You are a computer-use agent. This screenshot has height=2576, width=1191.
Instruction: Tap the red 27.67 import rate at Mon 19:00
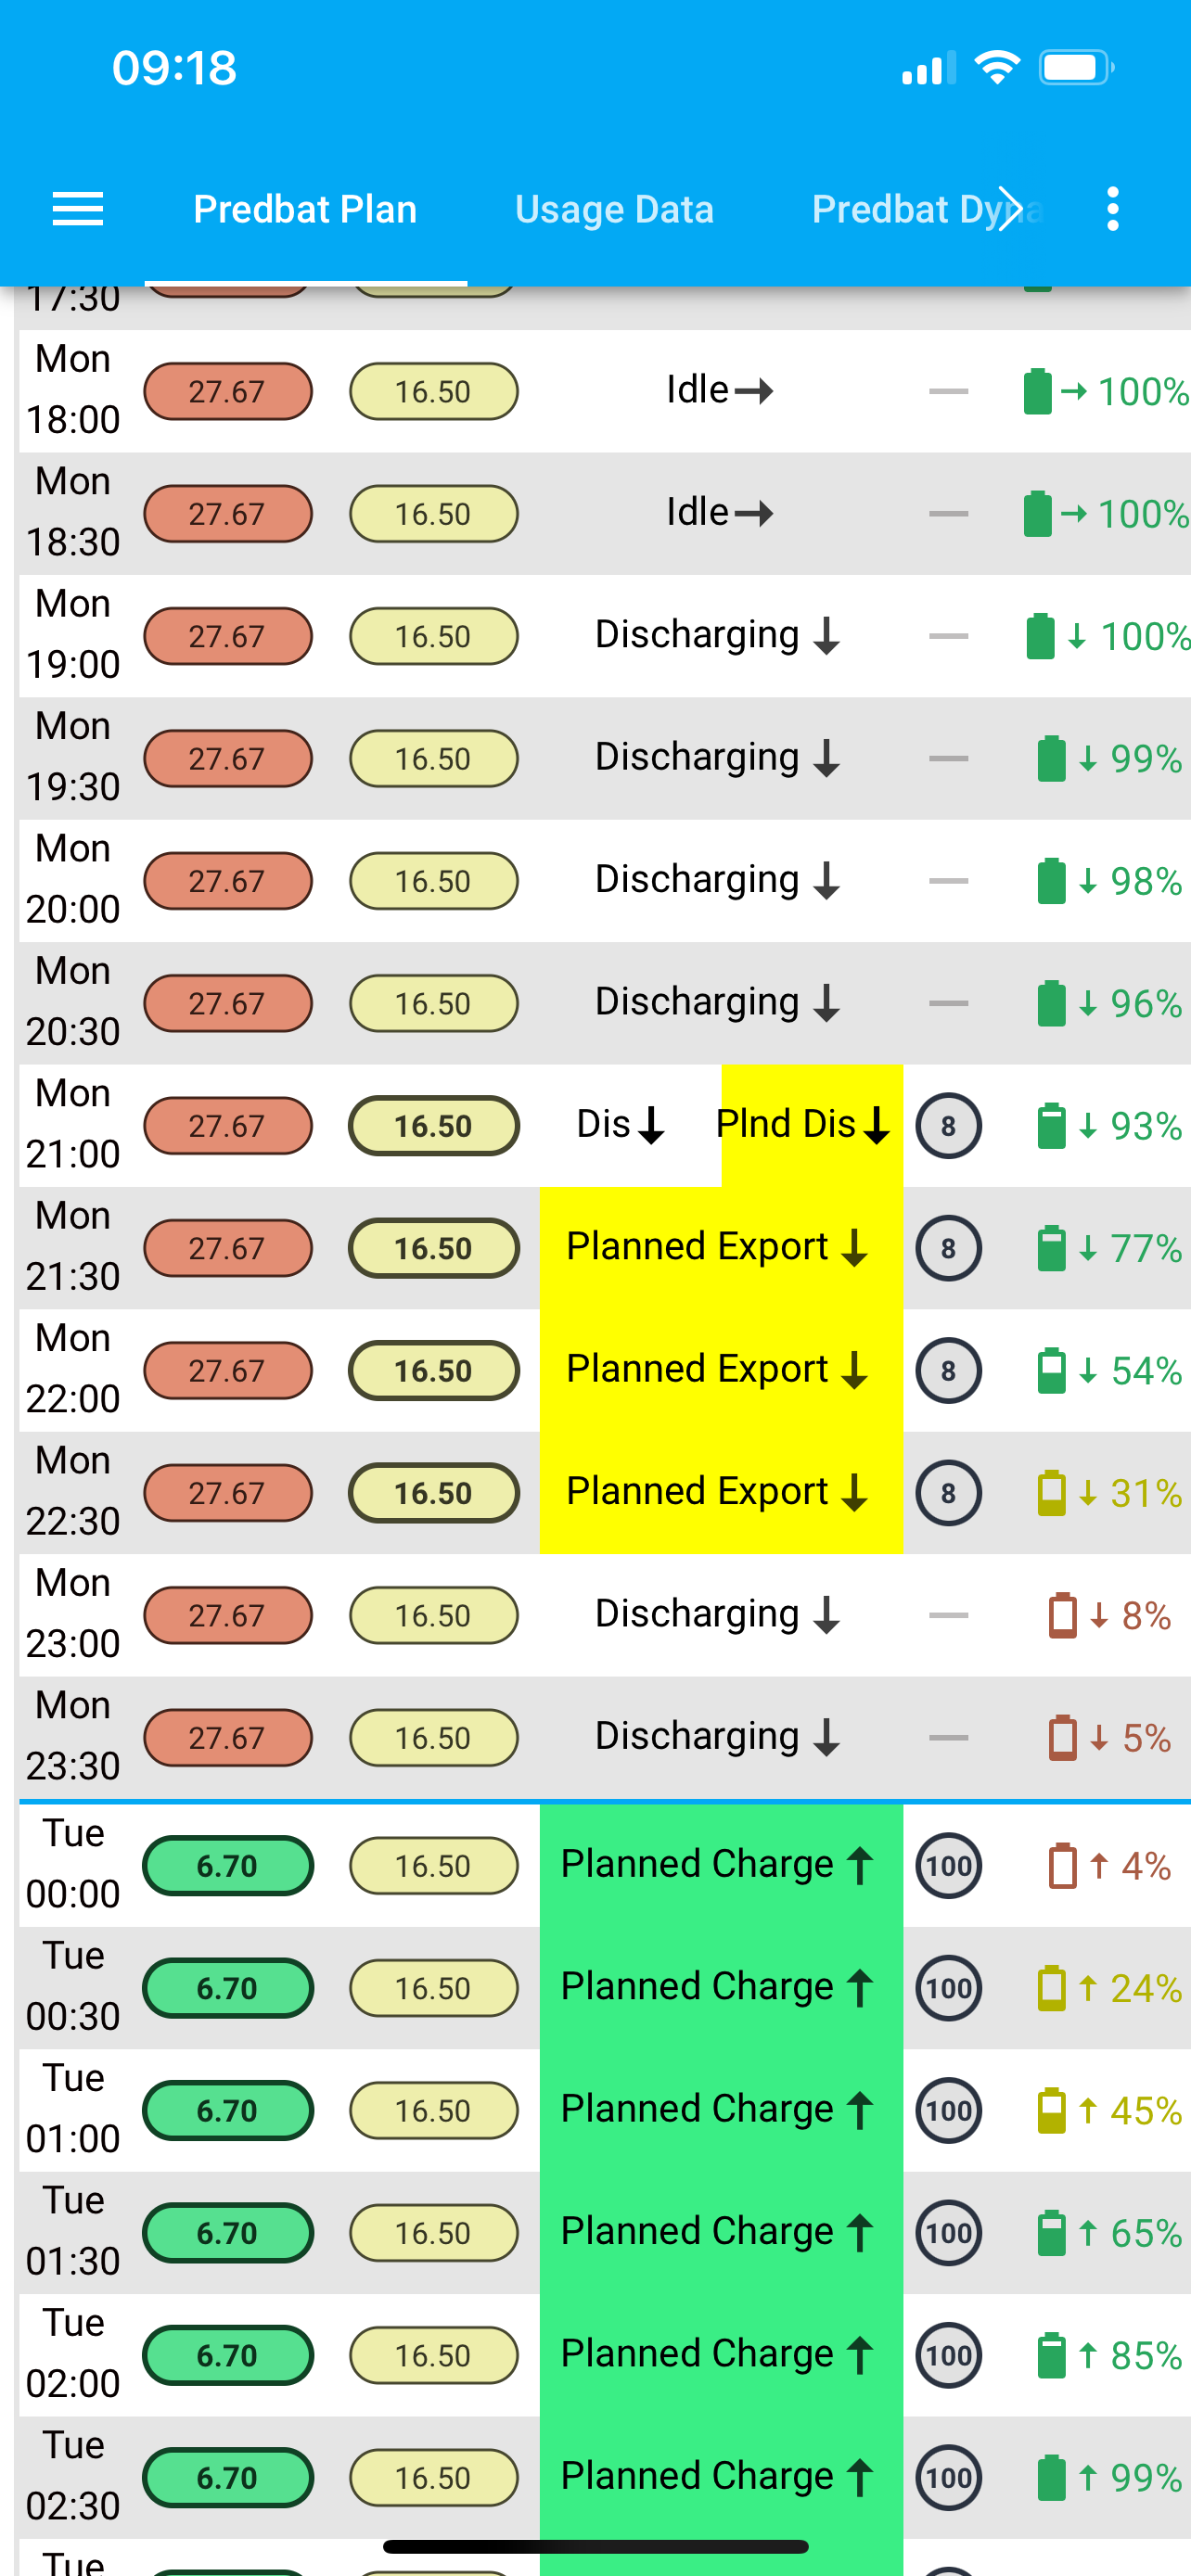[228, 636]
